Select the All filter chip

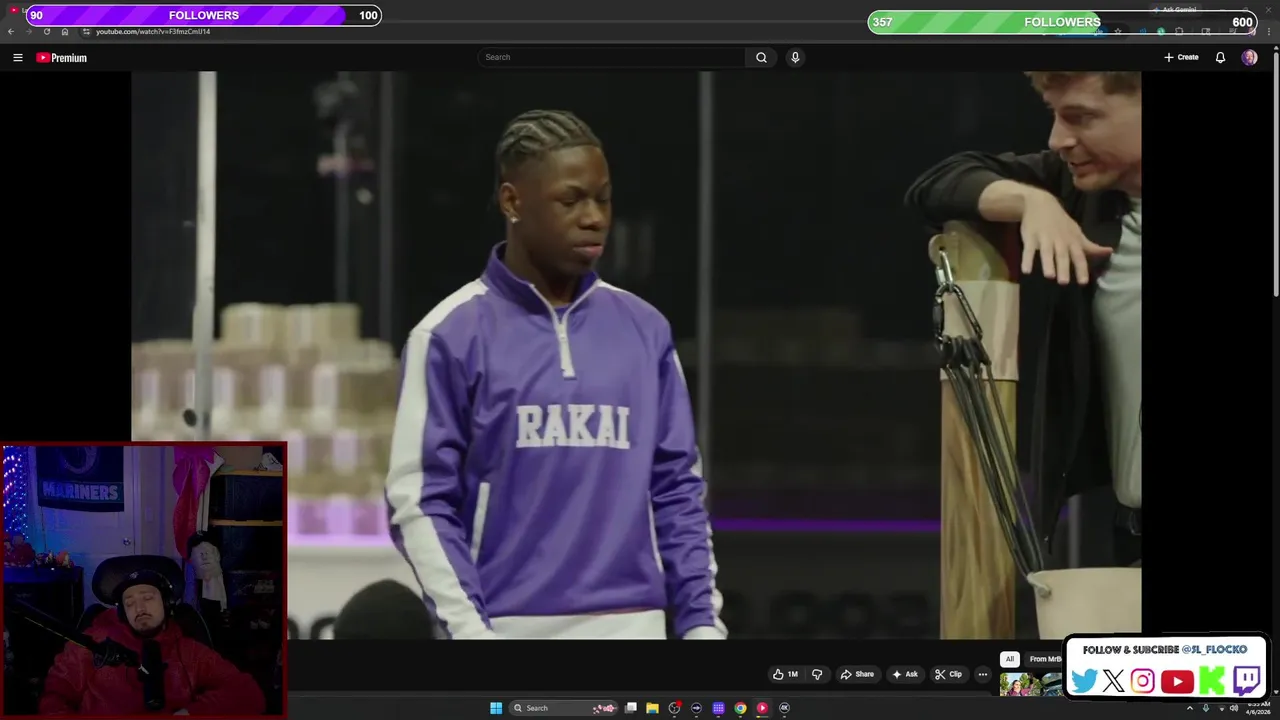click(x=1010, y=659)
